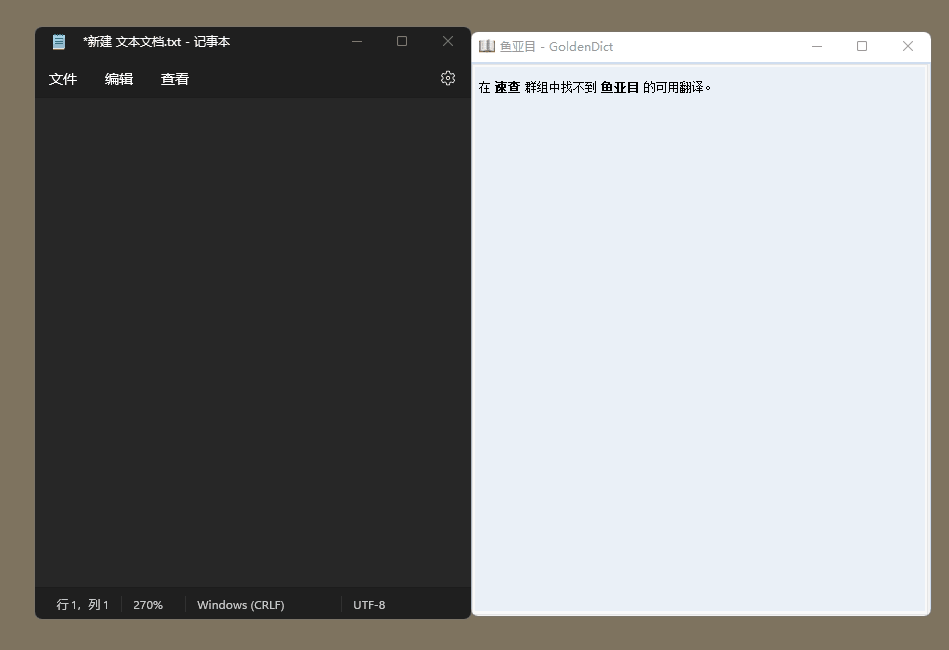Open Notepad settings via the gear icon
This screenshot has width=949, height=650.
coord(448,78)
